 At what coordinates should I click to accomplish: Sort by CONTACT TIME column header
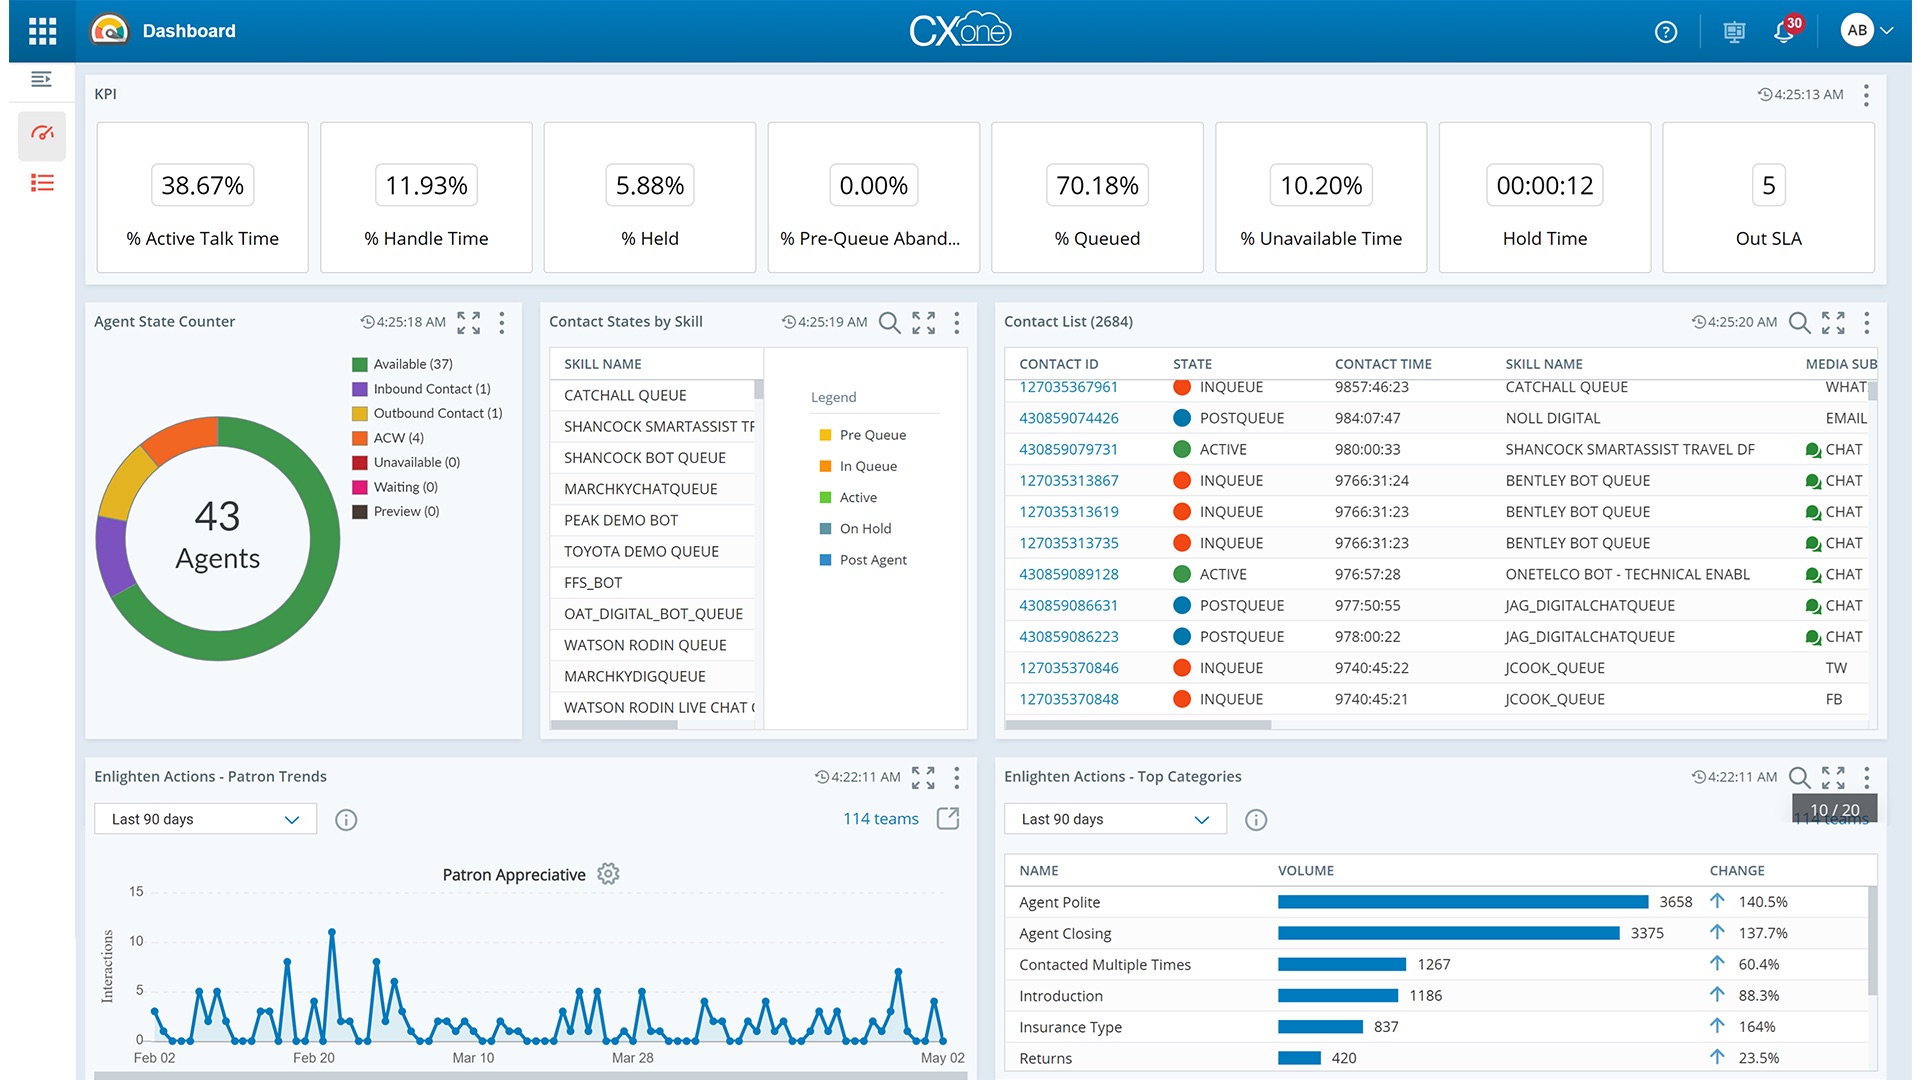tap(1383, 364)
